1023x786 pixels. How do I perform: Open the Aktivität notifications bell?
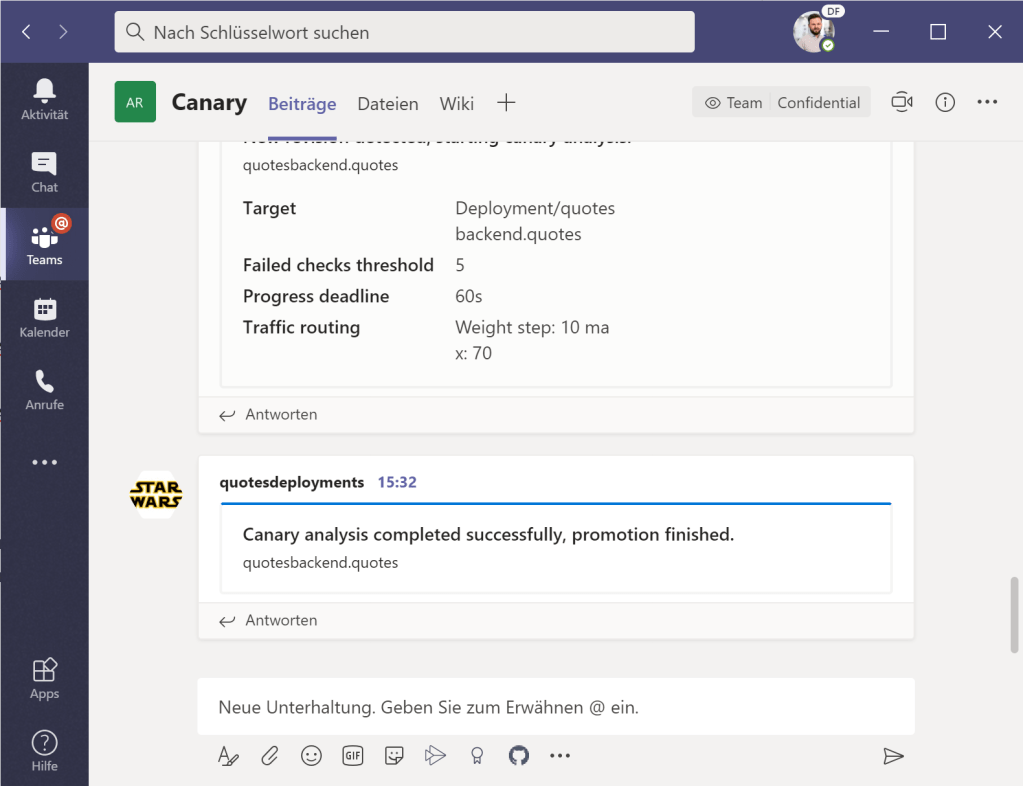tap(44, 100)
